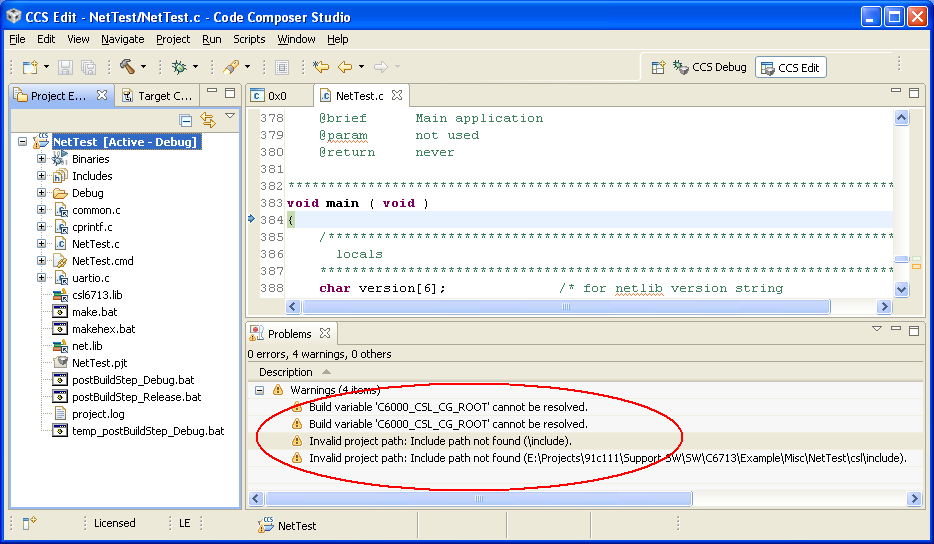
Task: Switch to the Target Configurations tab
Action: tap(157, 95)
